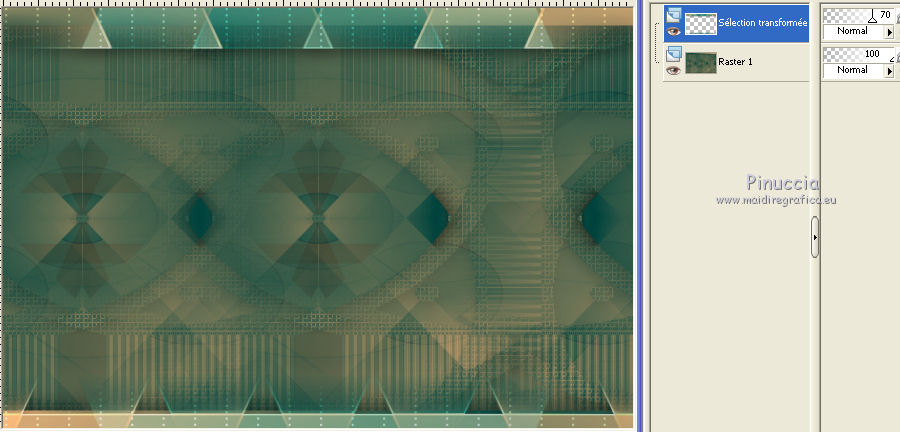Click the raster layer type icon of Raster 1
The height and width of the screenshot is (432, 900).
pyautogui.click(x=673, y=54)
